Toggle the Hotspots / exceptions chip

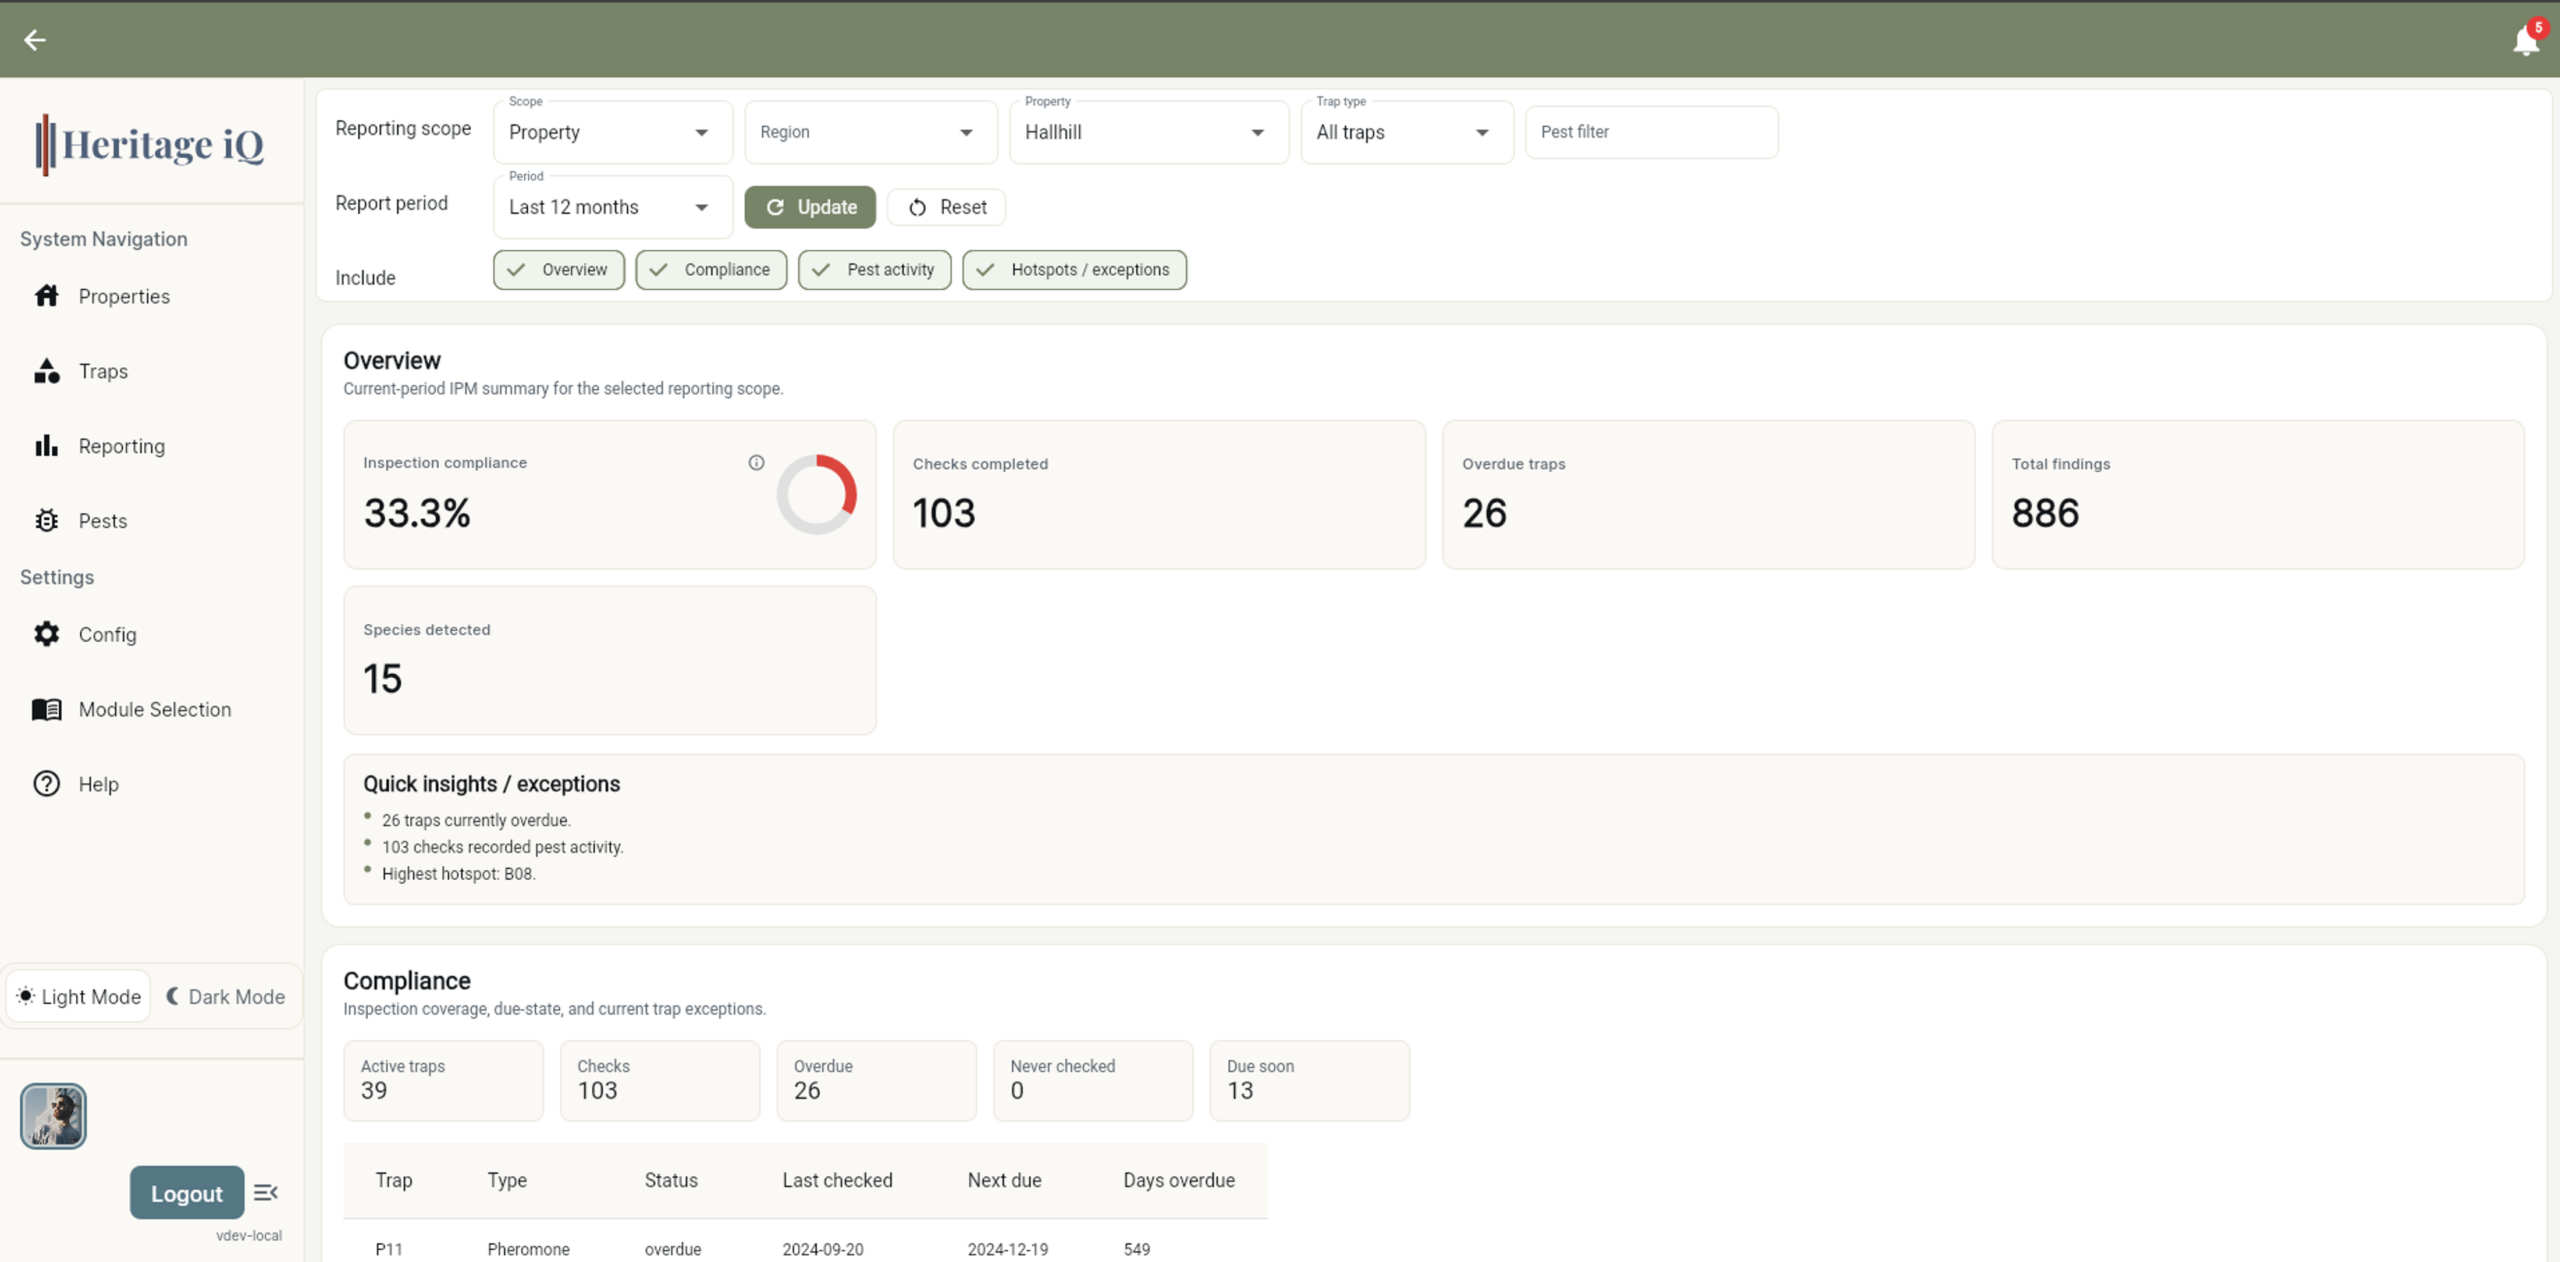(1075, 270)
